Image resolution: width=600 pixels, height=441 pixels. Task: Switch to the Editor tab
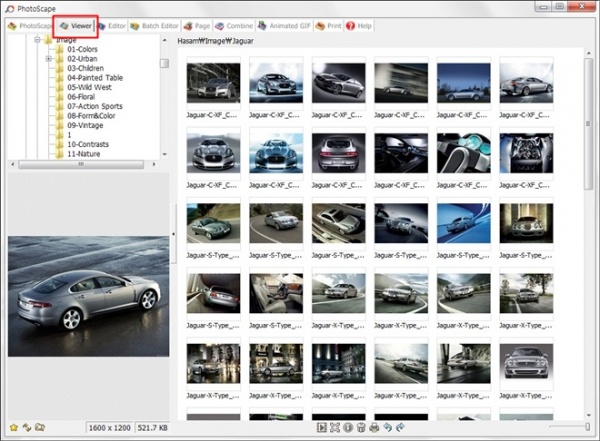(110, 25)
